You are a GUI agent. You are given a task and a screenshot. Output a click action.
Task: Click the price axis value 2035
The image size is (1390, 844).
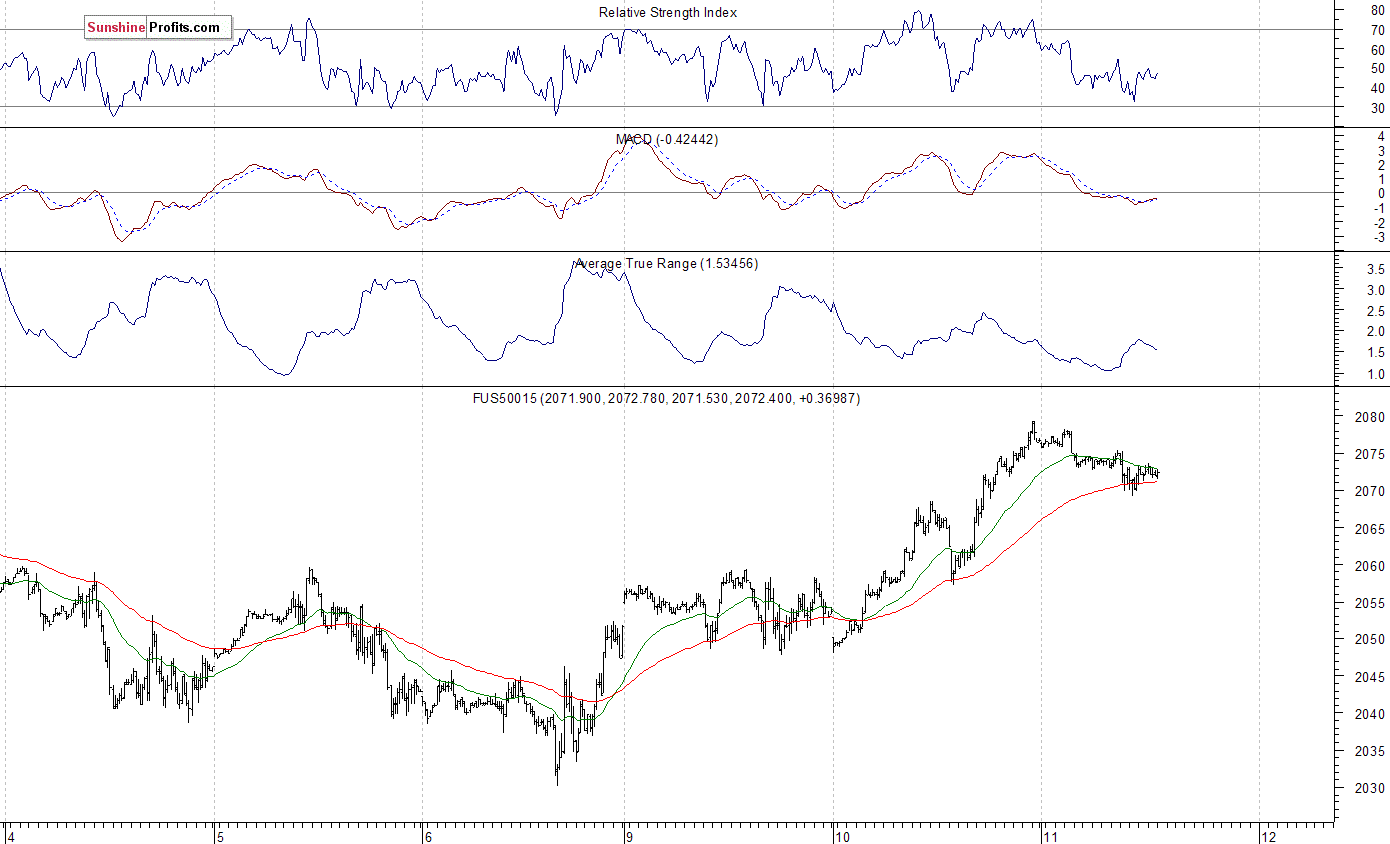pos(1371,751)
